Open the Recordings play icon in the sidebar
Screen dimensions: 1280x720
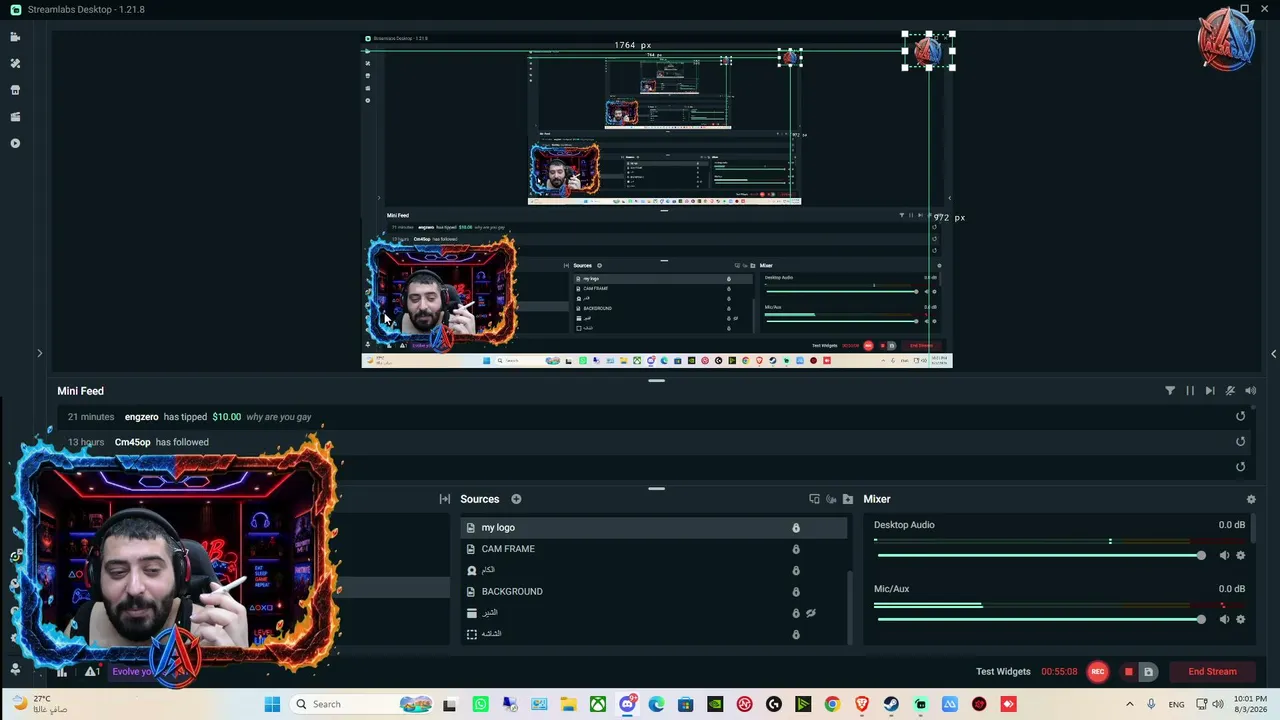tap(15, 143)
